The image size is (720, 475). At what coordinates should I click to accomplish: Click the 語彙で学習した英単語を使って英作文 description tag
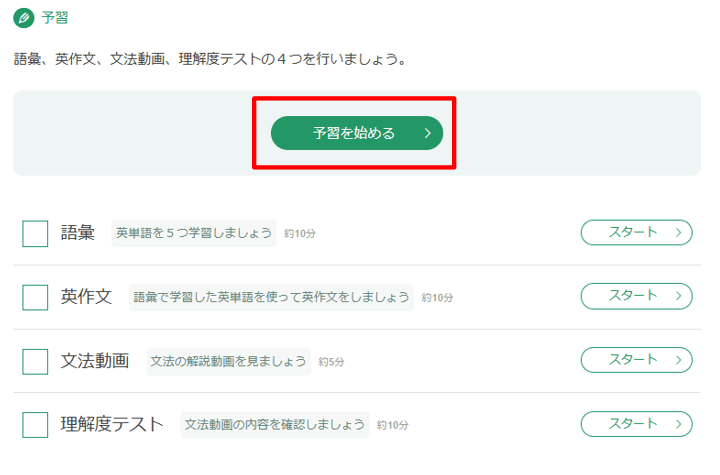tap(271, 297)
